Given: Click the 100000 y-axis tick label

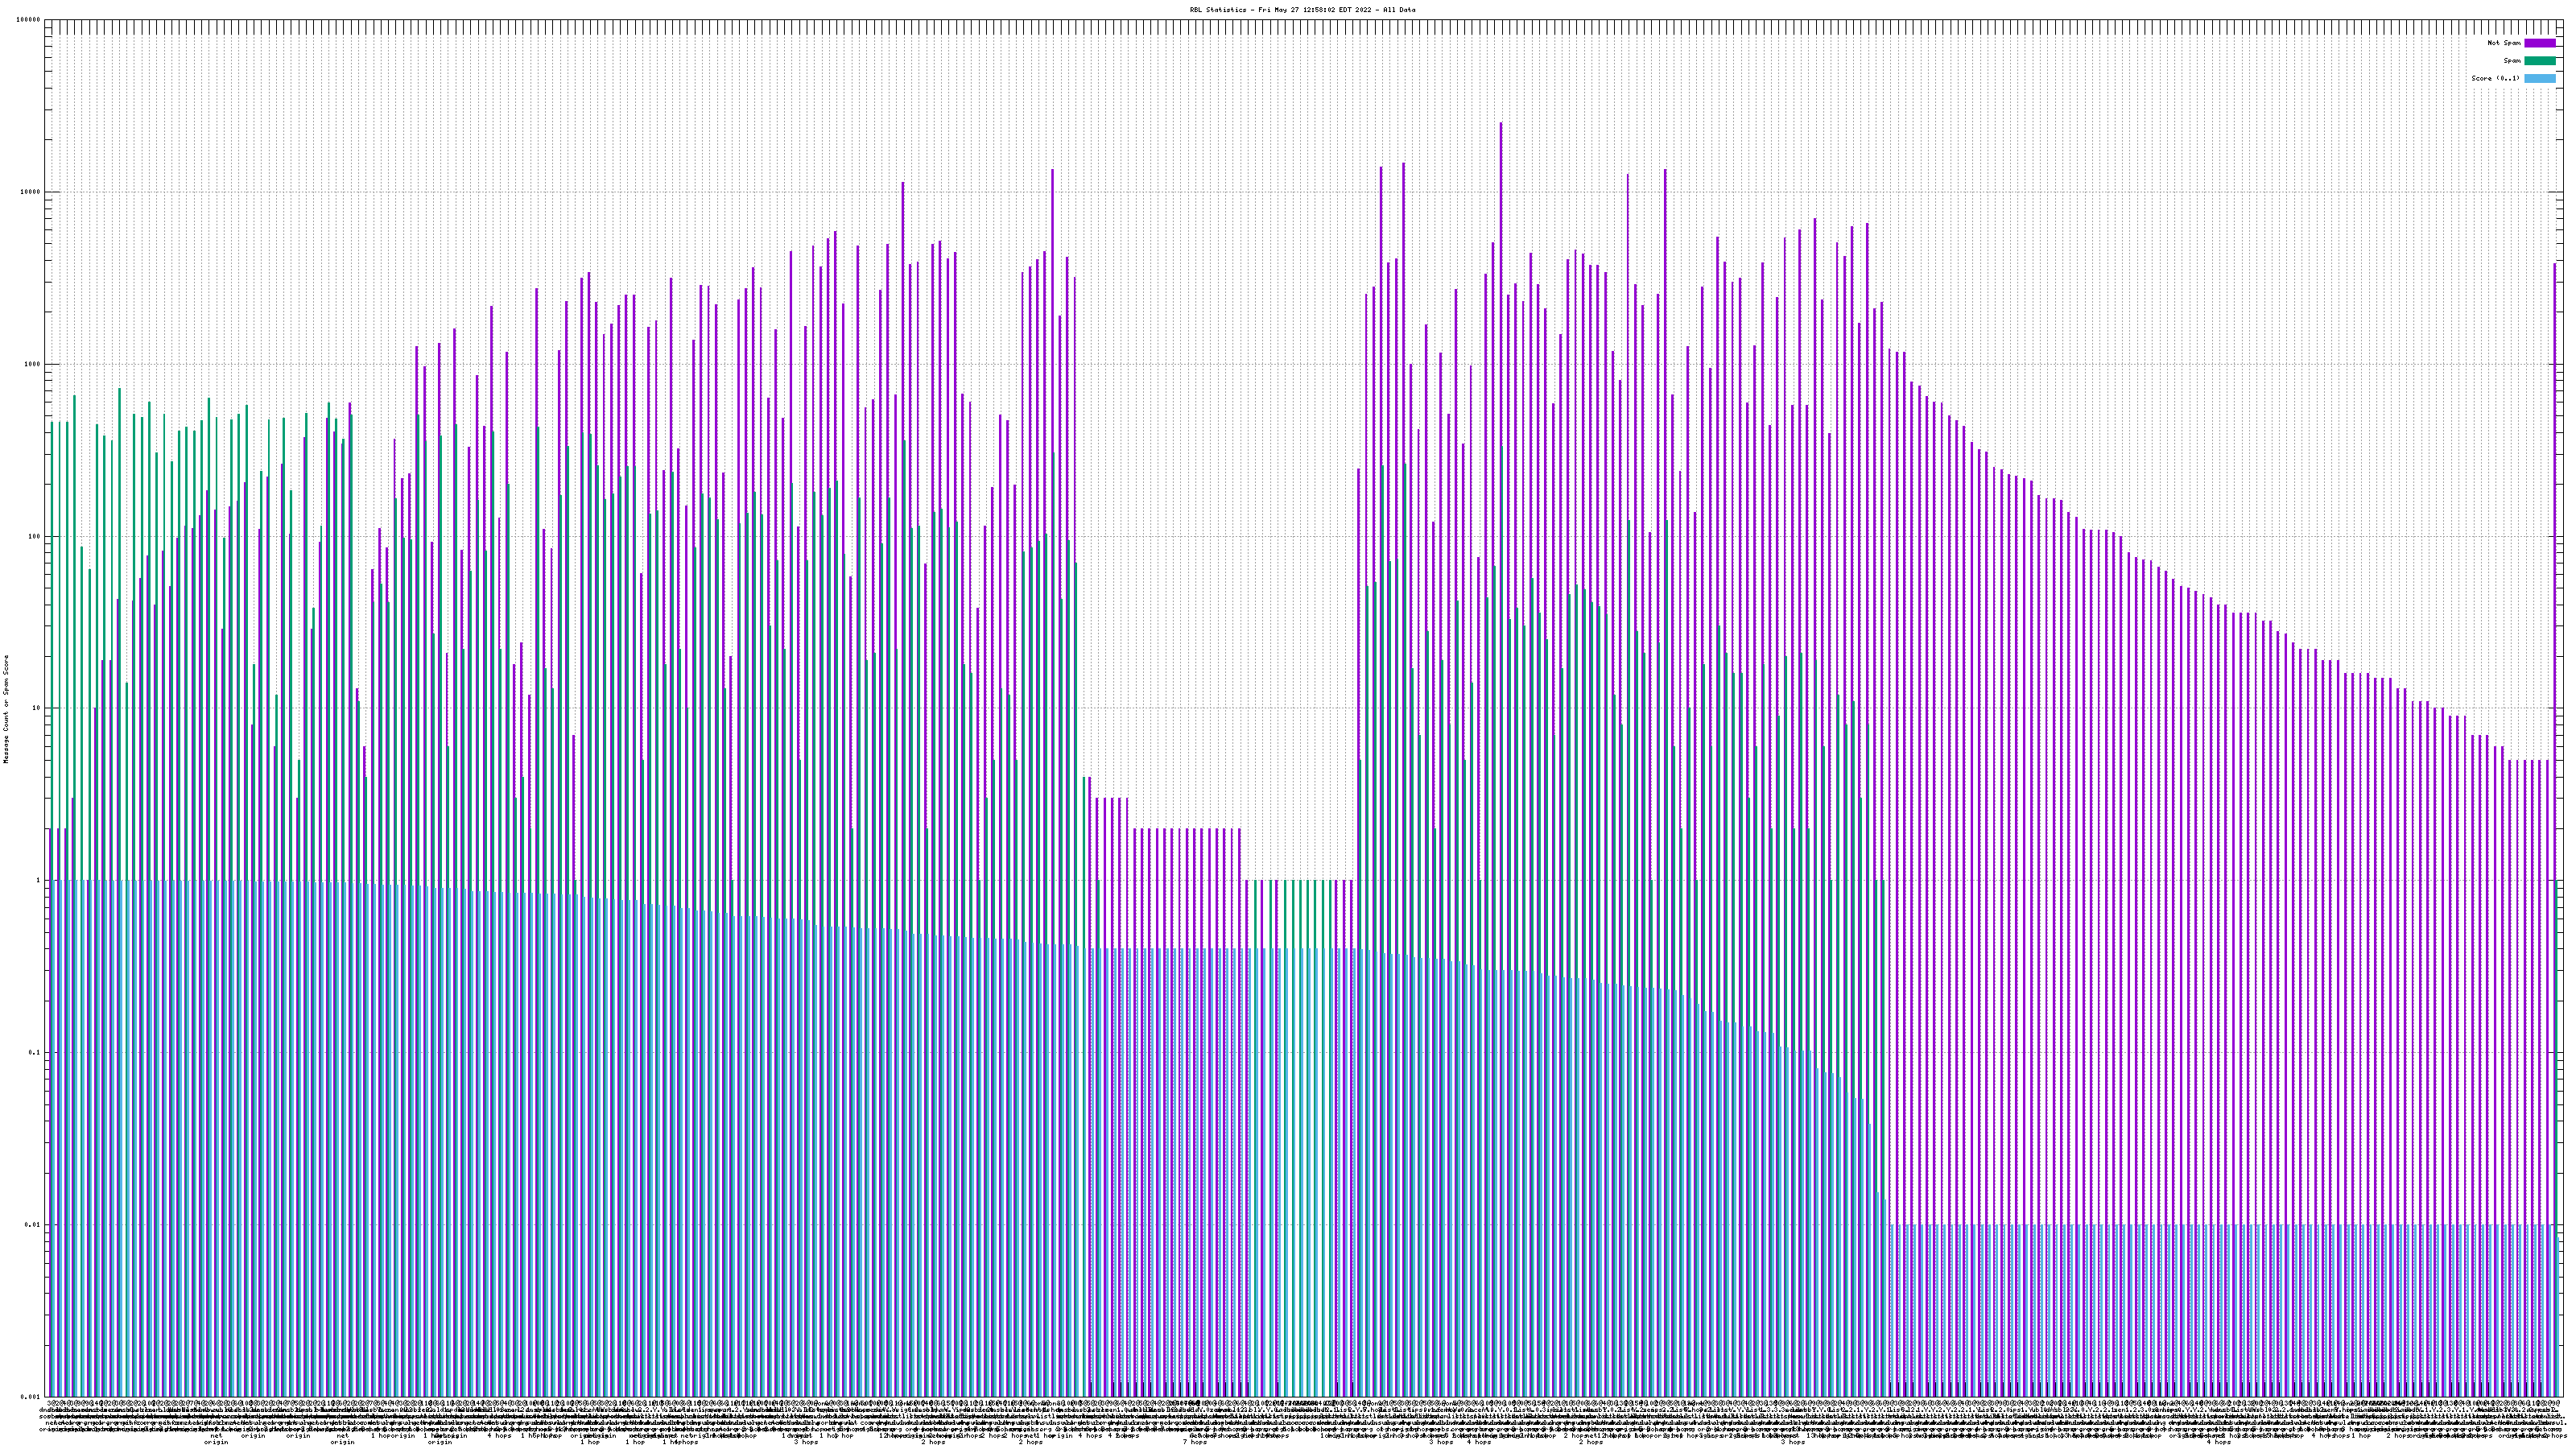Looking at the screenshot, I should tap(28, 20).
